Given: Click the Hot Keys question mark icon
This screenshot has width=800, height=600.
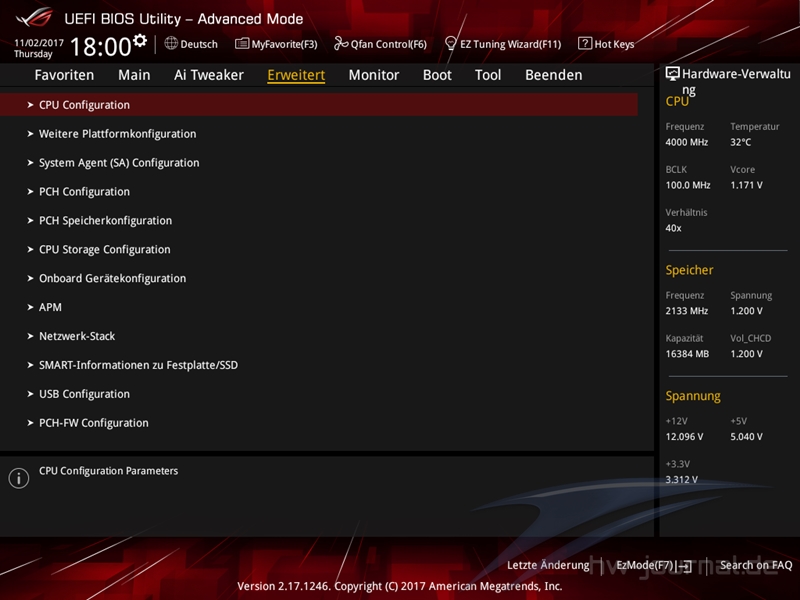Looking at the screenshot, I should 585,43.
